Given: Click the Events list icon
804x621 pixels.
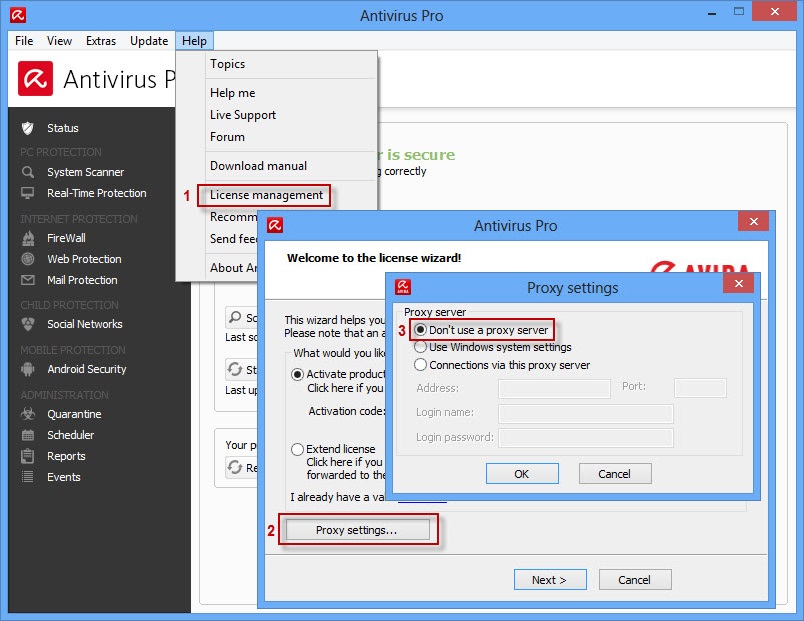Looking at the screenshot, I should 28,477.
